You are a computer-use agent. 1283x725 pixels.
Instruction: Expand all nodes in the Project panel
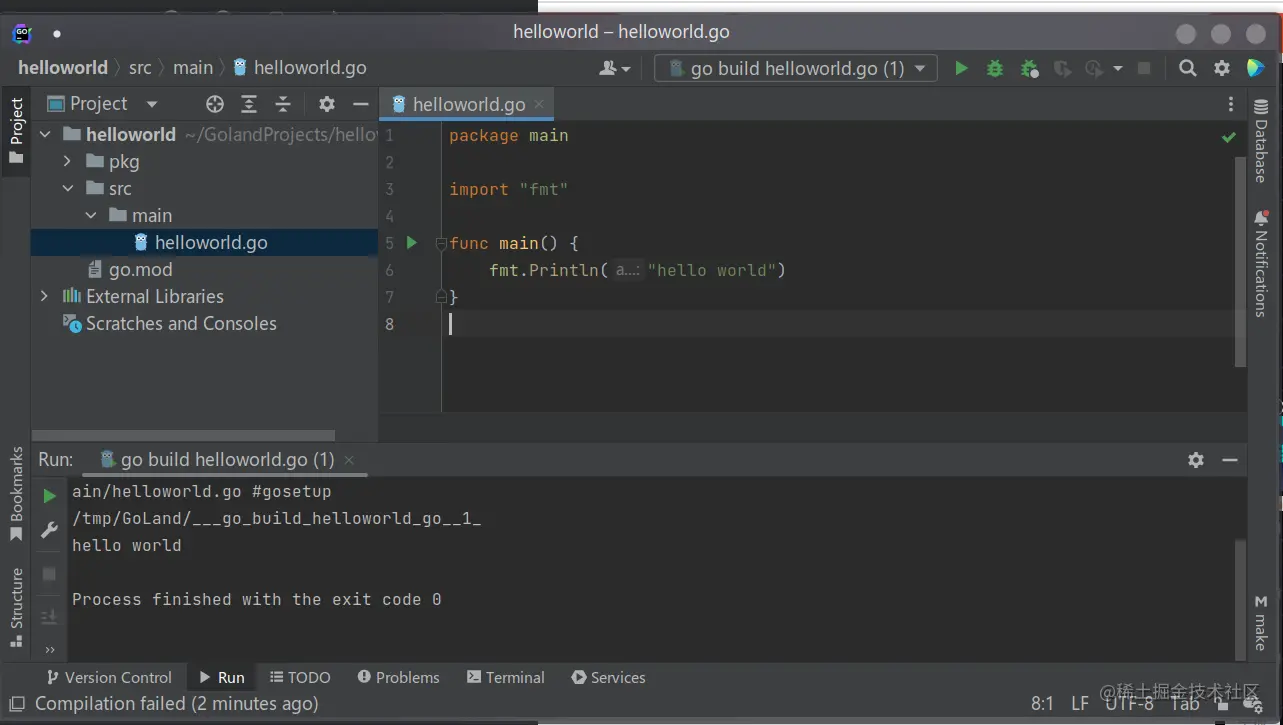tap(249, 104)
